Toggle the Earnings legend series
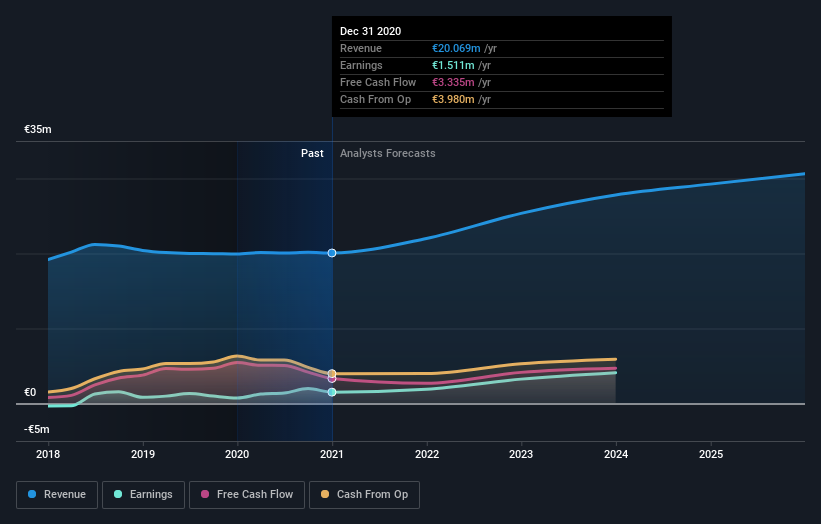This screenshot has width=821, height=524. point(143,495)
